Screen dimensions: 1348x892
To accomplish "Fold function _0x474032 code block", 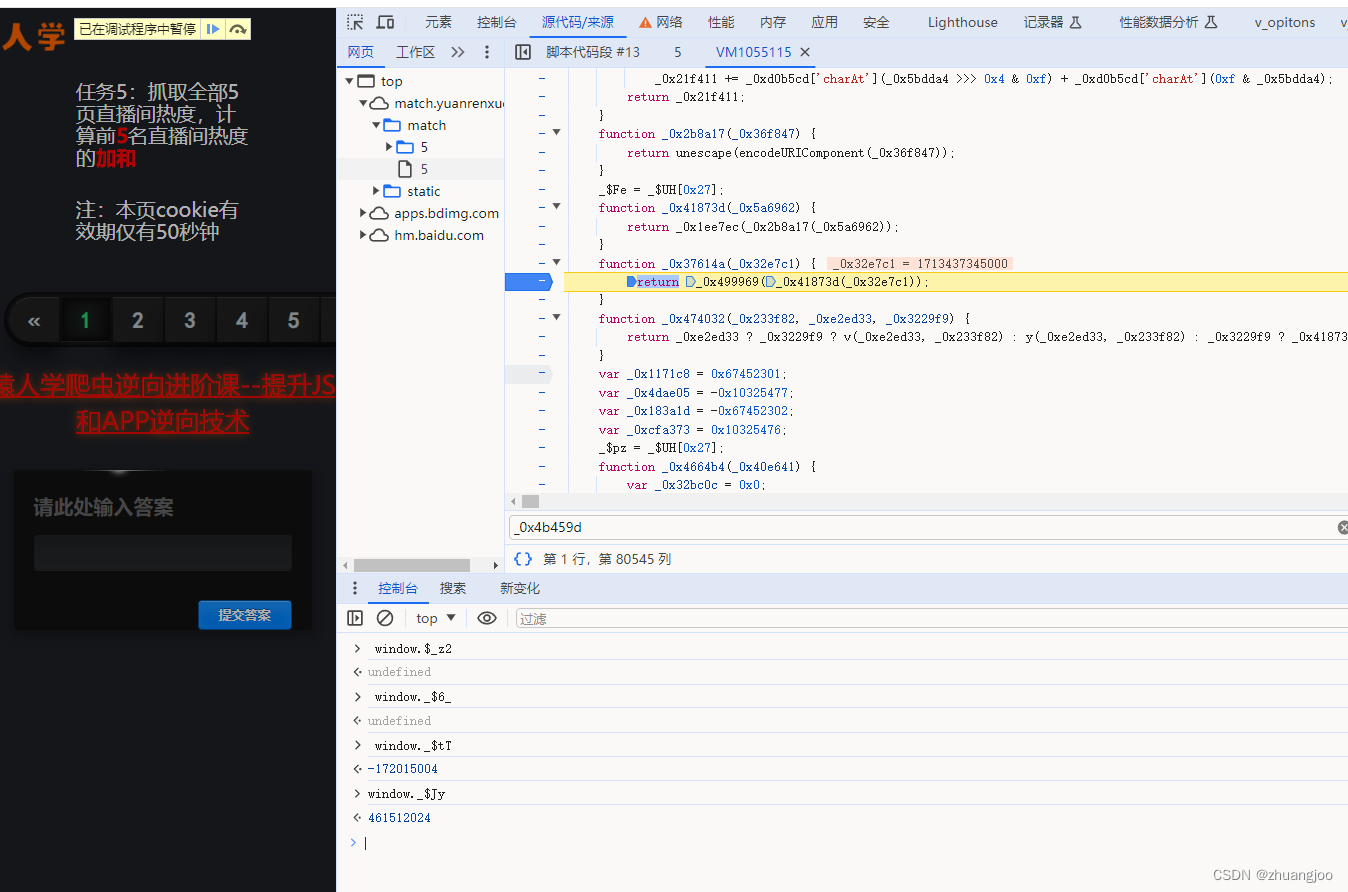I will 557,318.
